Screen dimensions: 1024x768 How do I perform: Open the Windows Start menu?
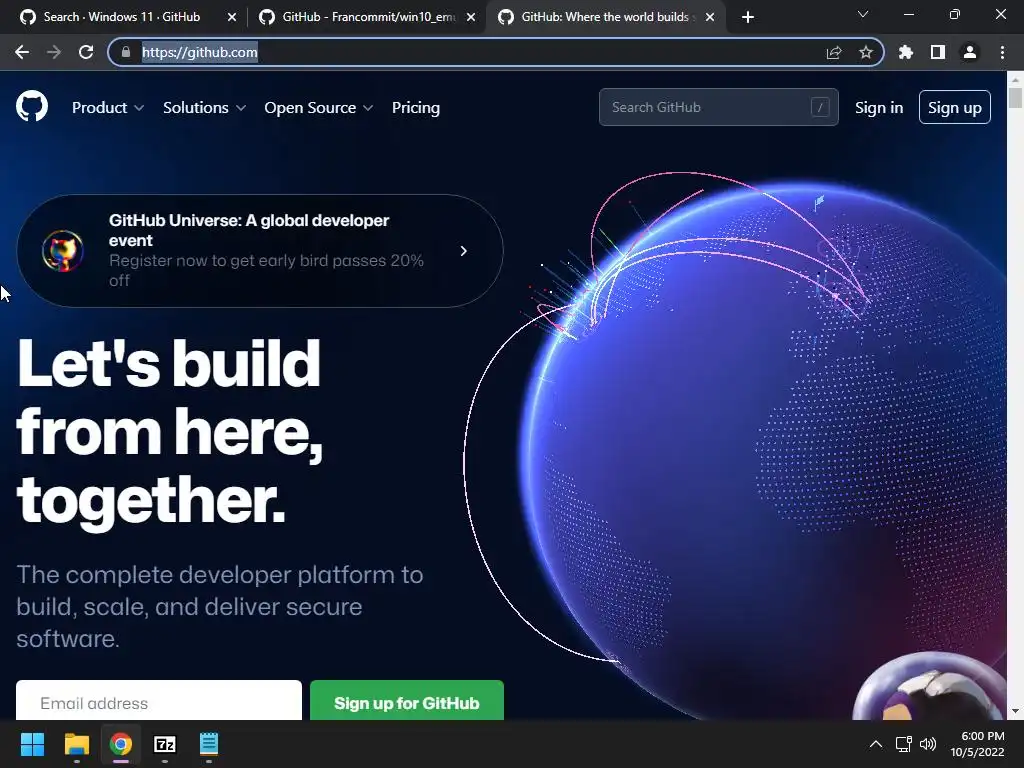tap(32, 744)
